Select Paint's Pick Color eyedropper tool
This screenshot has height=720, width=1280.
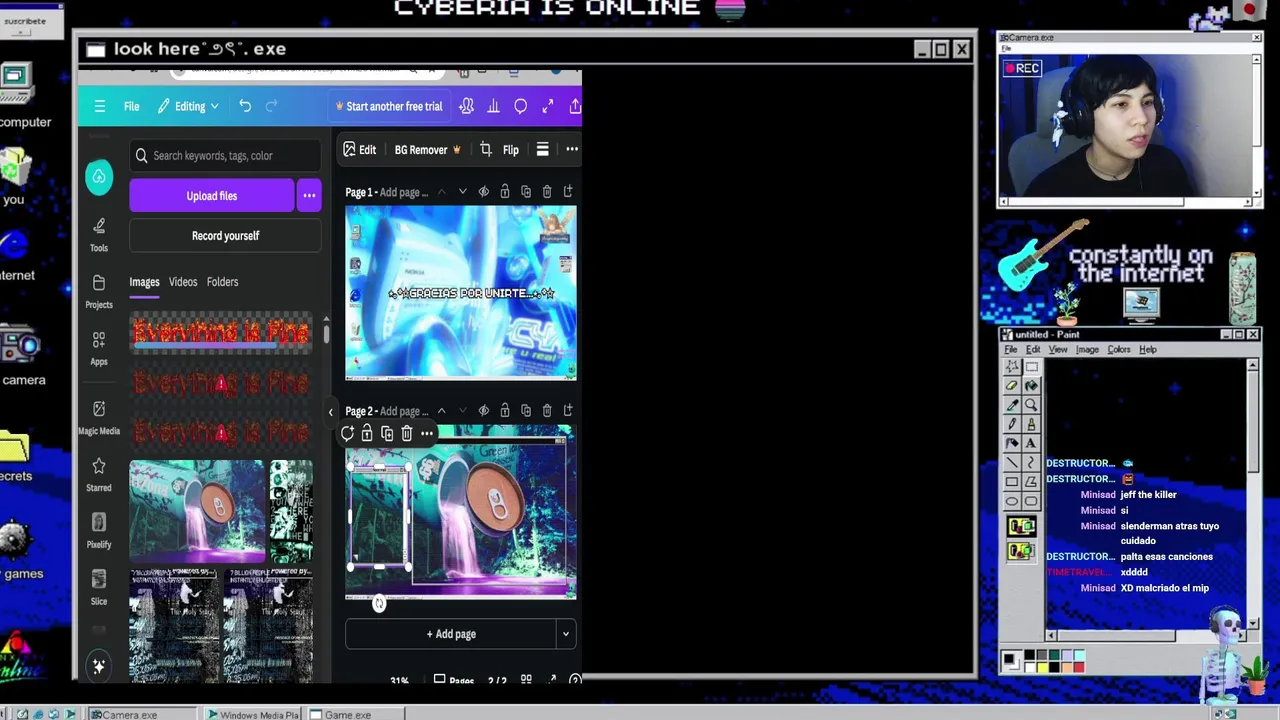[x=1012, y=404]
